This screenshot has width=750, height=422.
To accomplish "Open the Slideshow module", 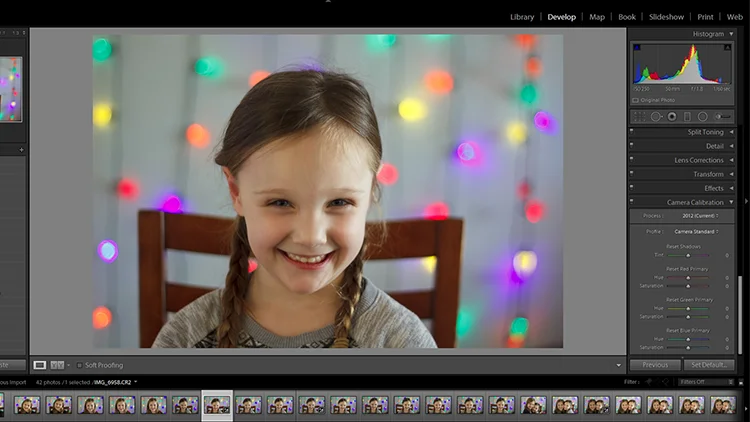I will [666, 17].
